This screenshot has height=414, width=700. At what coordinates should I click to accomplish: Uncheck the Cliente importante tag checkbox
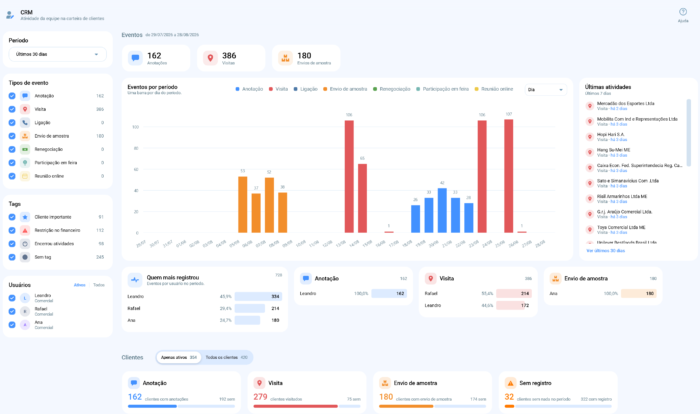tap(12, 217)
